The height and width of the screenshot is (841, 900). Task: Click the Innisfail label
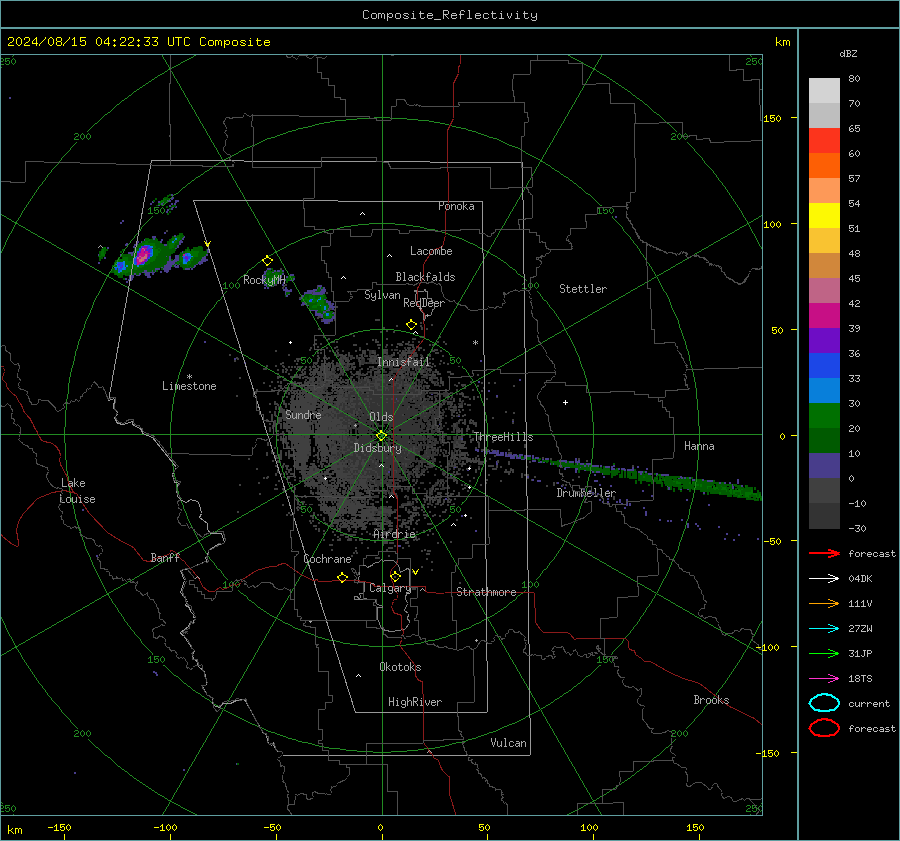(x=404, y=362)
